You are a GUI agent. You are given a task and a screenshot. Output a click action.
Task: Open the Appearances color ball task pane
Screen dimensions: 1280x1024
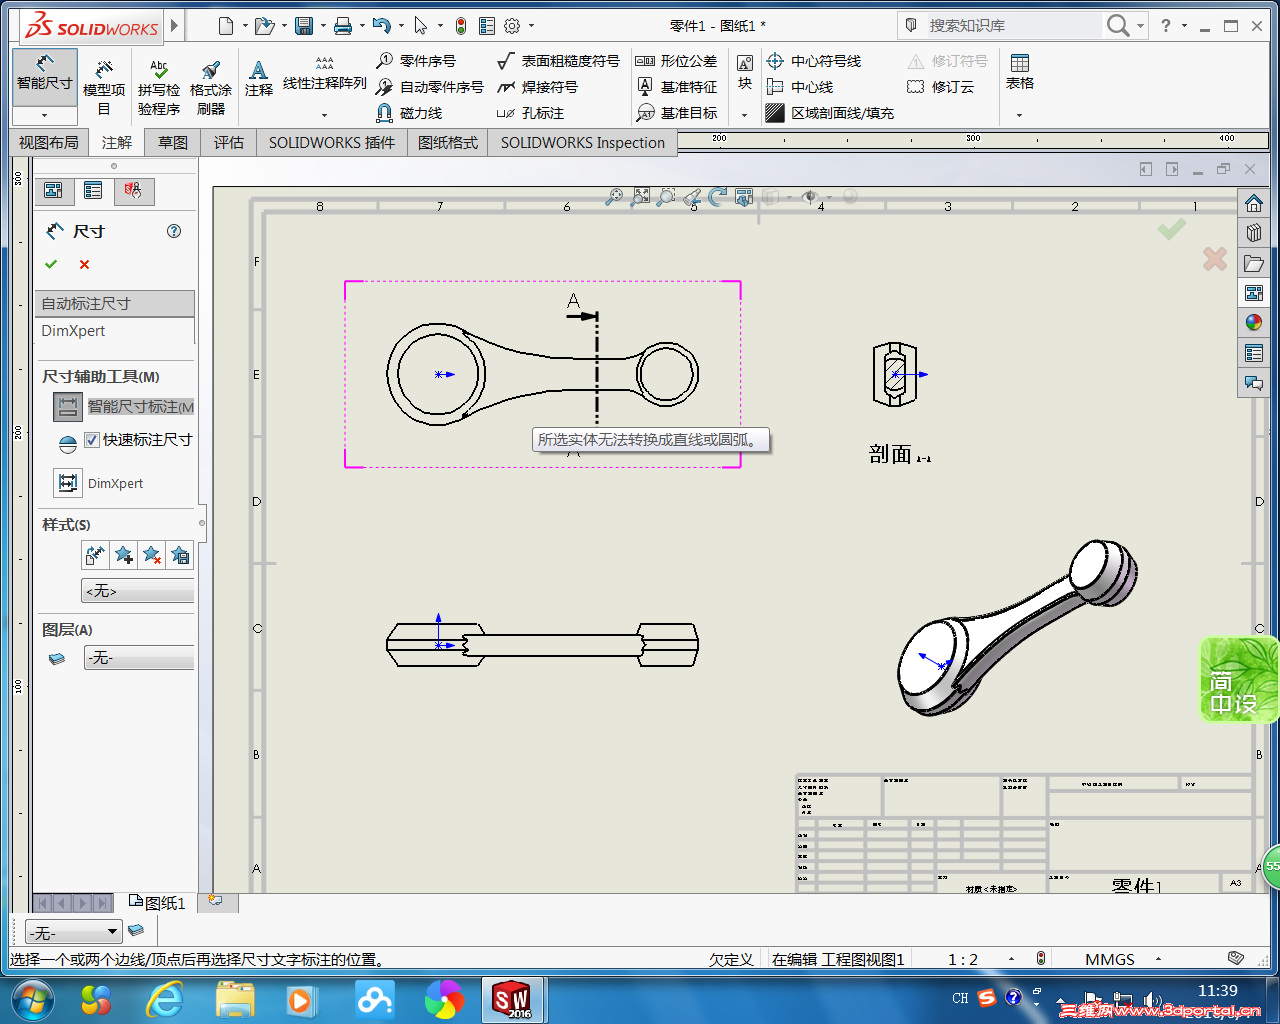tap(1254, 323)
